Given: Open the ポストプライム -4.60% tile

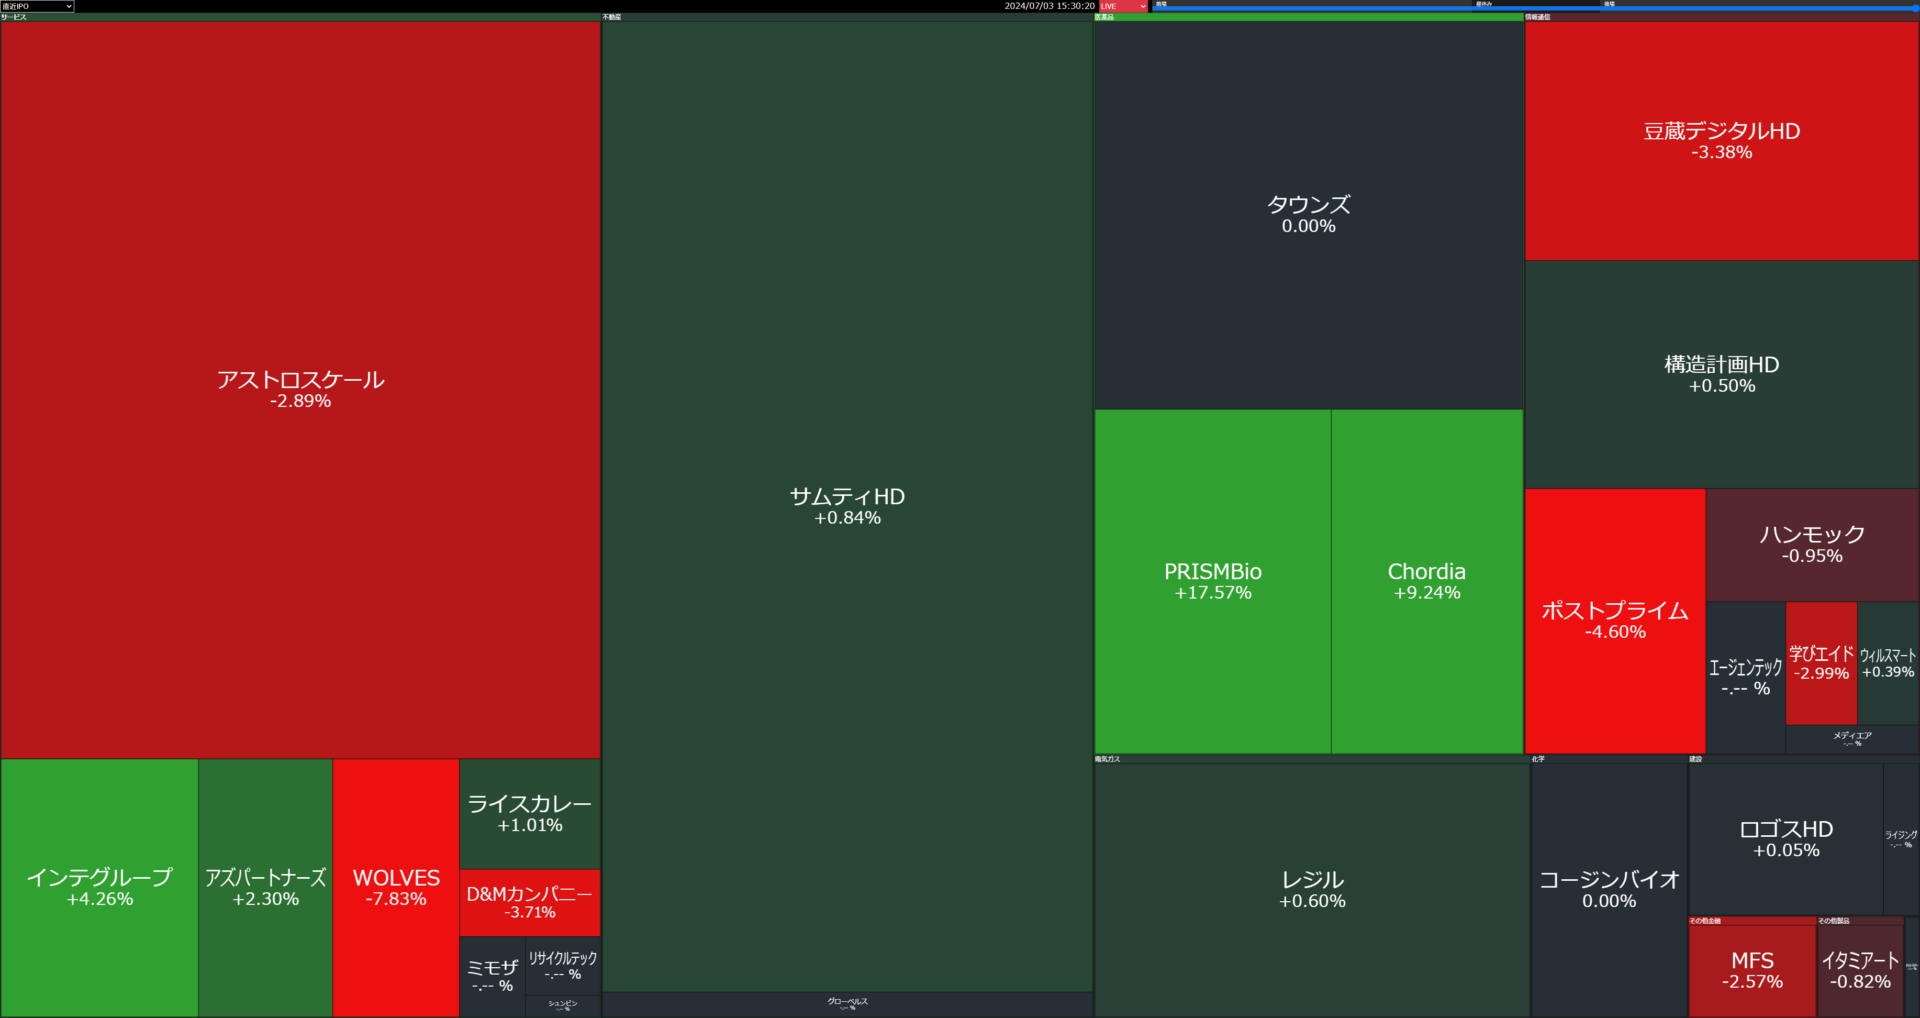Looking at the screenshot, I should [x=1614, y=620].
